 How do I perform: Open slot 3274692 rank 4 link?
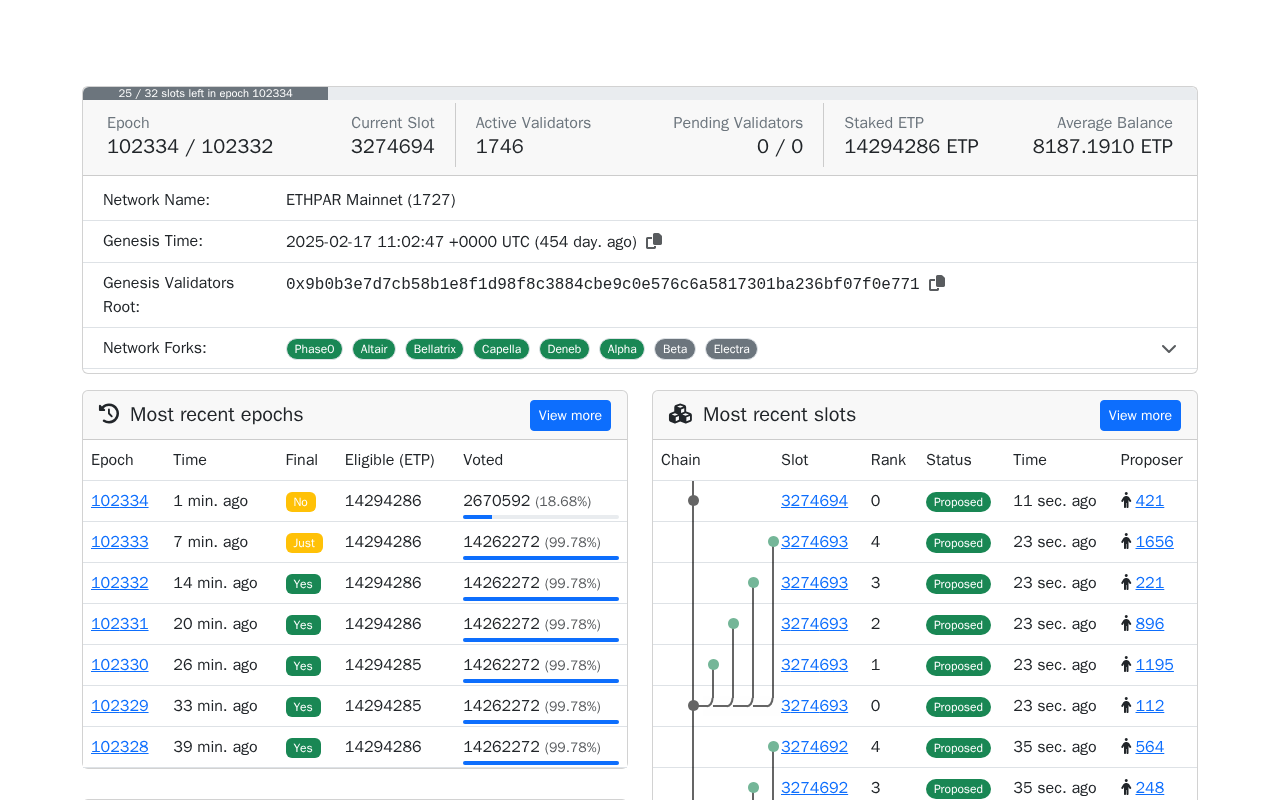coord(814,747)
